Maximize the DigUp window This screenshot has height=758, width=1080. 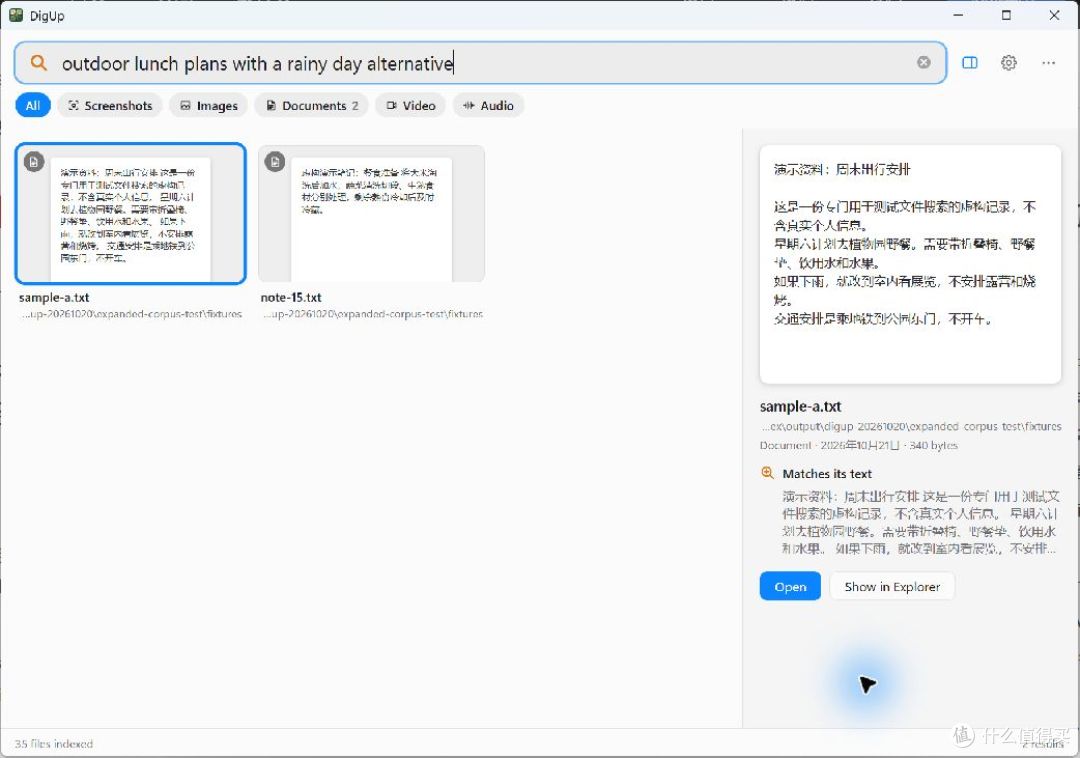pos(1006,15)
